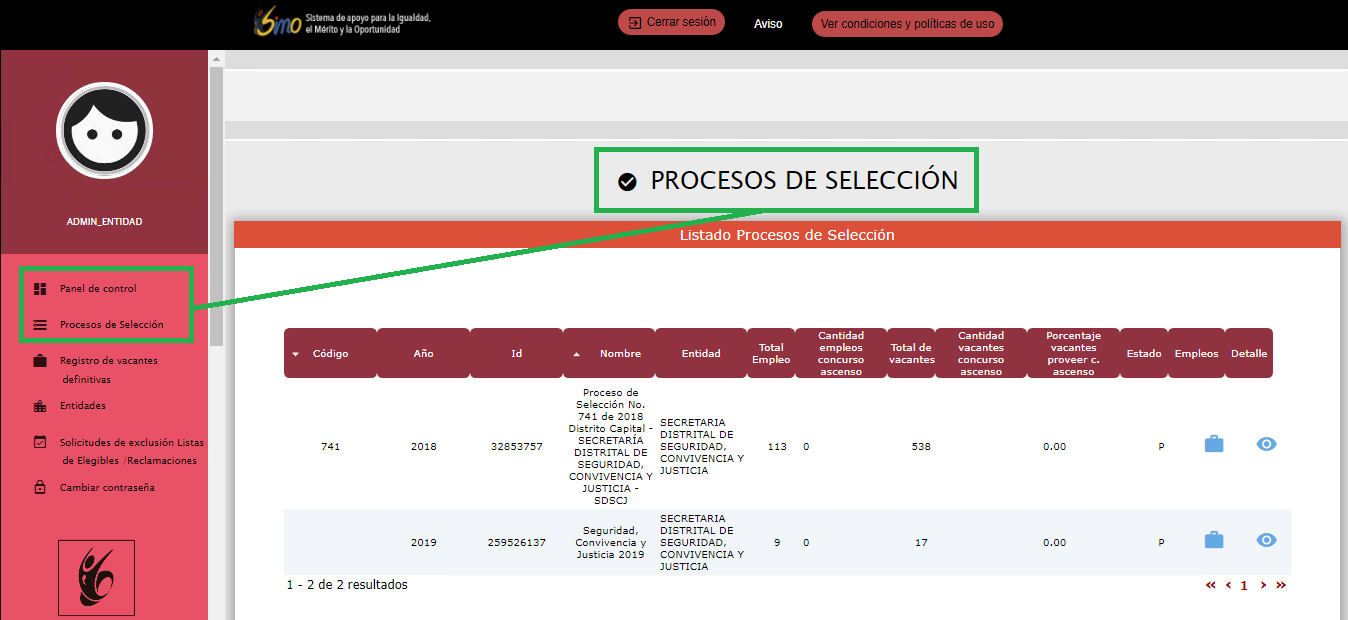Open Registro de vacantes definitivas
1348x620 pixels.
tap(108, 370)
